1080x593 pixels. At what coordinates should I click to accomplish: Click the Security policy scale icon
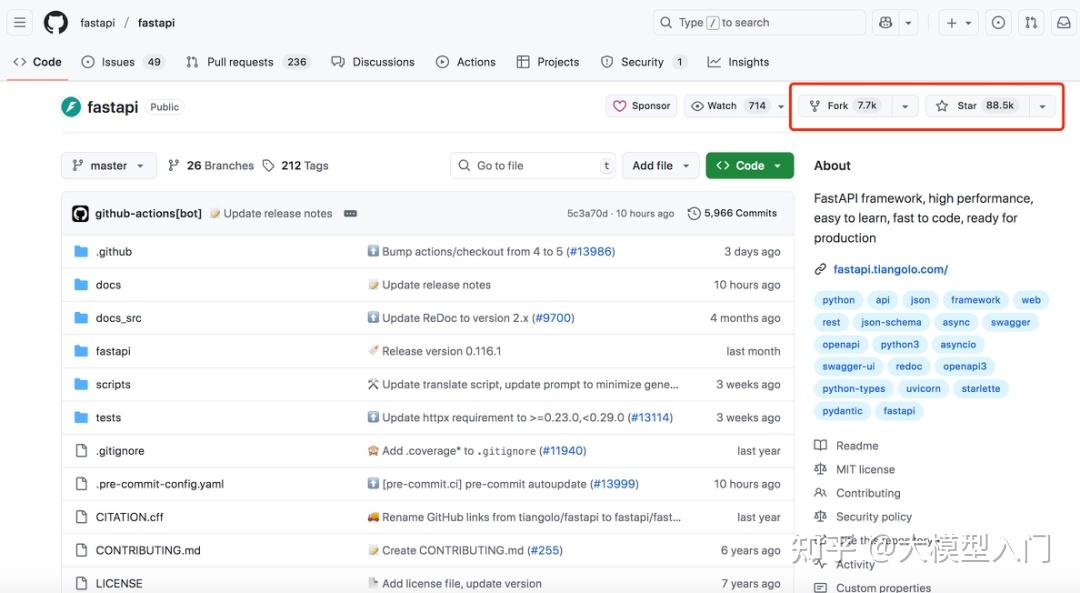[820, 517]
